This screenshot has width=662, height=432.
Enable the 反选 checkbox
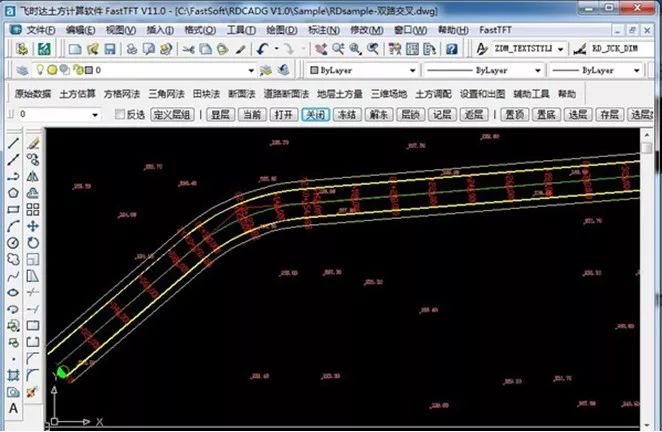click(122, 115)
